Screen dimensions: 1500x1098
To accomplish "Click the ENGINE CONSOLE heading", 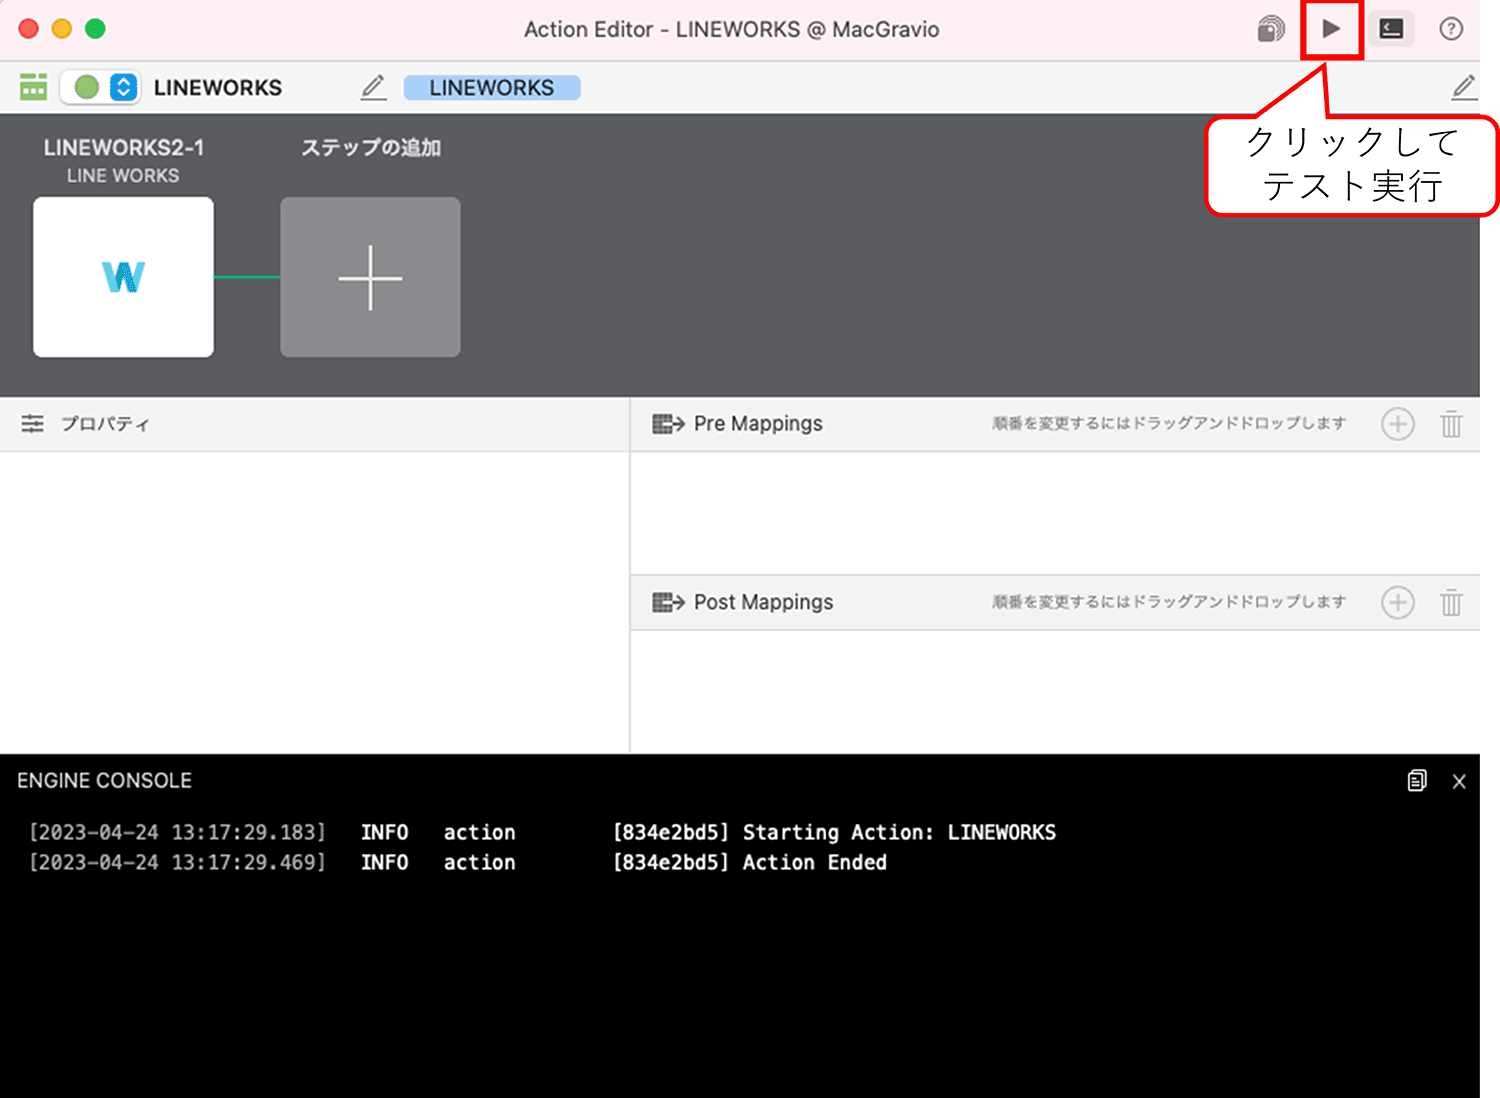I will click(104, 781).
